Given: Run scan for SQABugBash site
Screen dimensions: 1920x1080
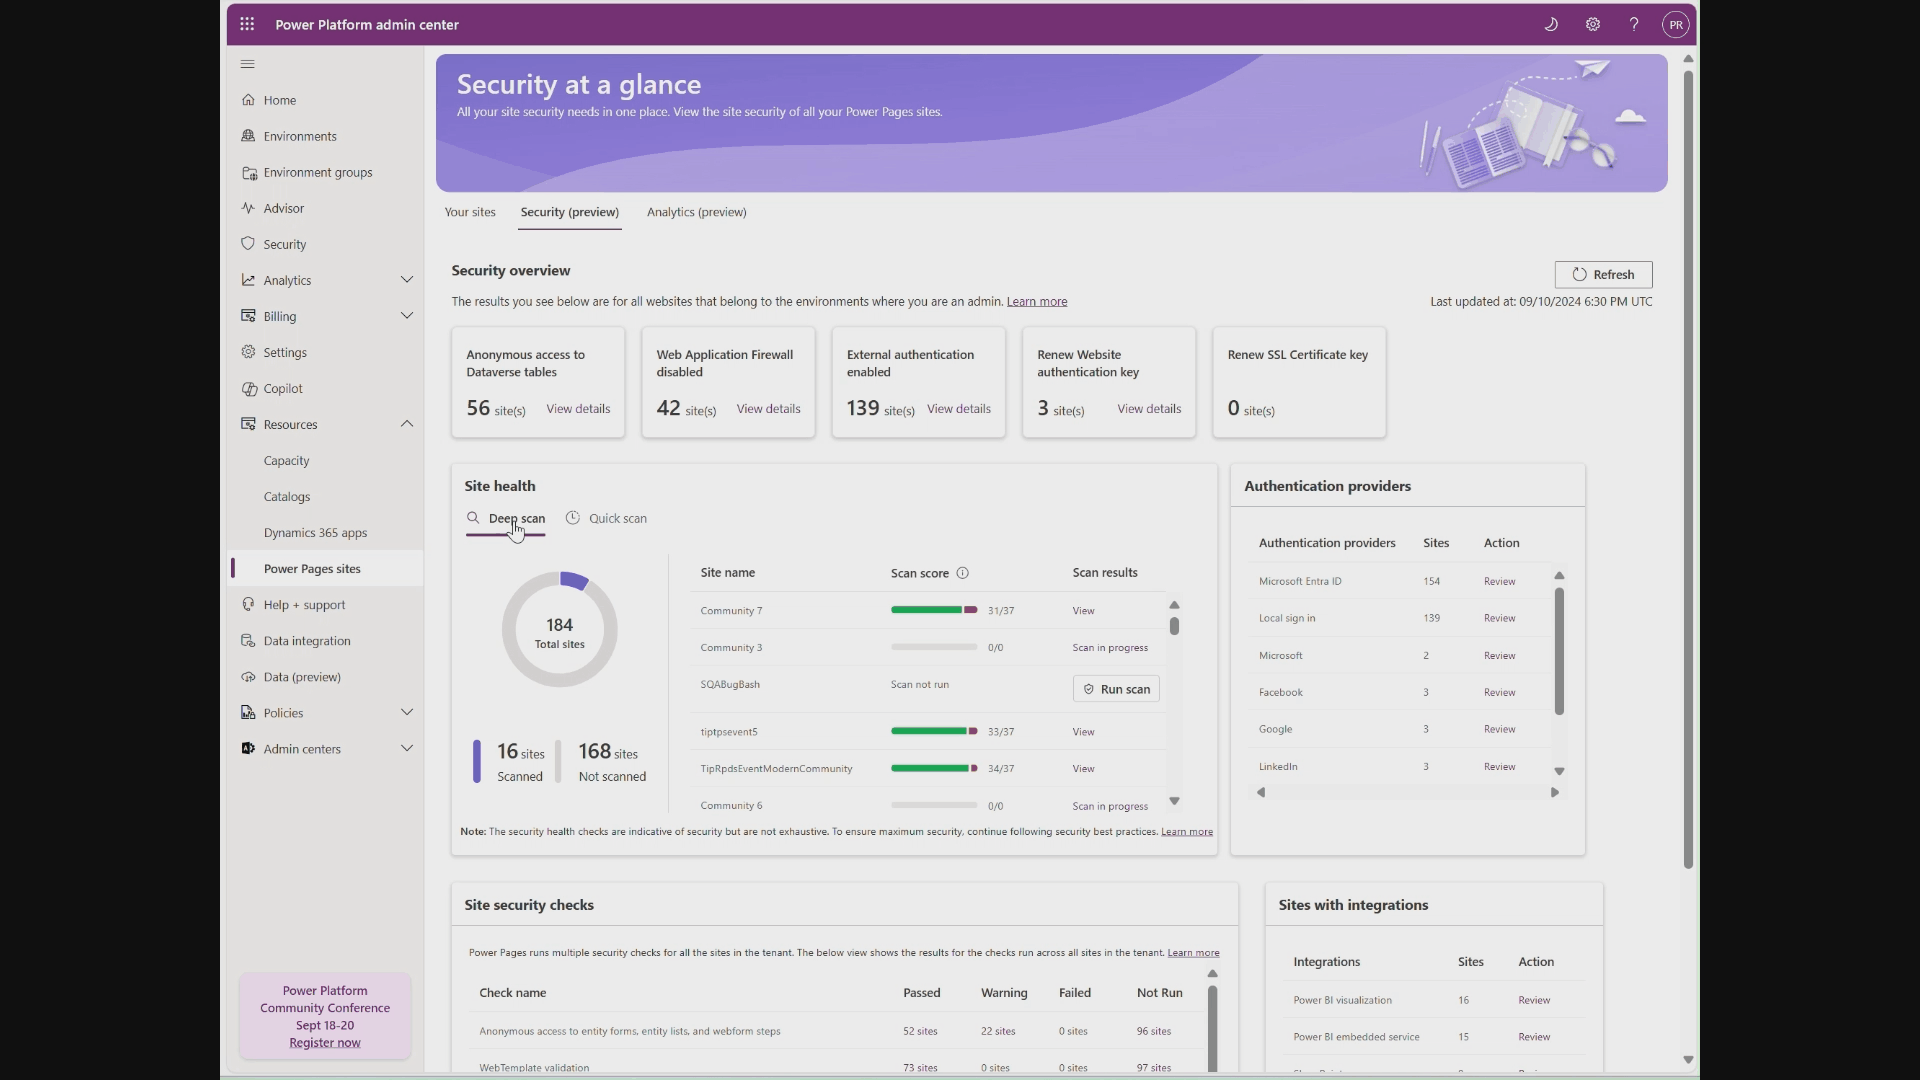Looking at the screenshot, I should (1116, 689).
